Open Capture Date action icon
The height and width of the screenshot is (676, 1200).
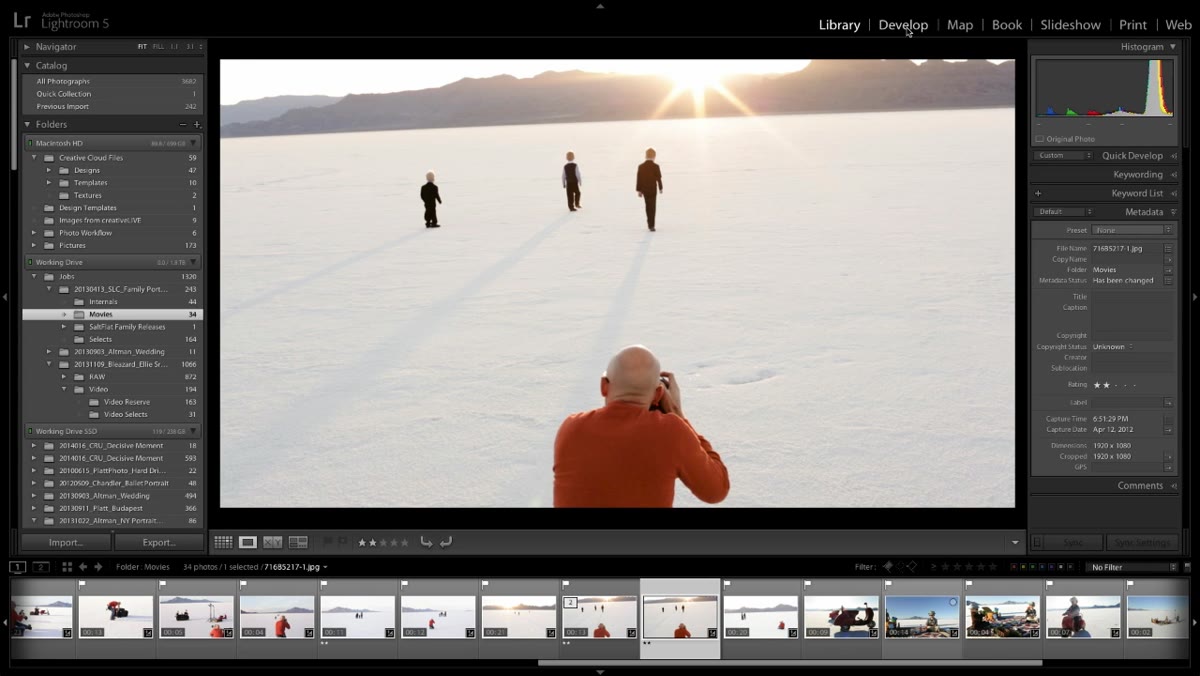click(1168, 429)
